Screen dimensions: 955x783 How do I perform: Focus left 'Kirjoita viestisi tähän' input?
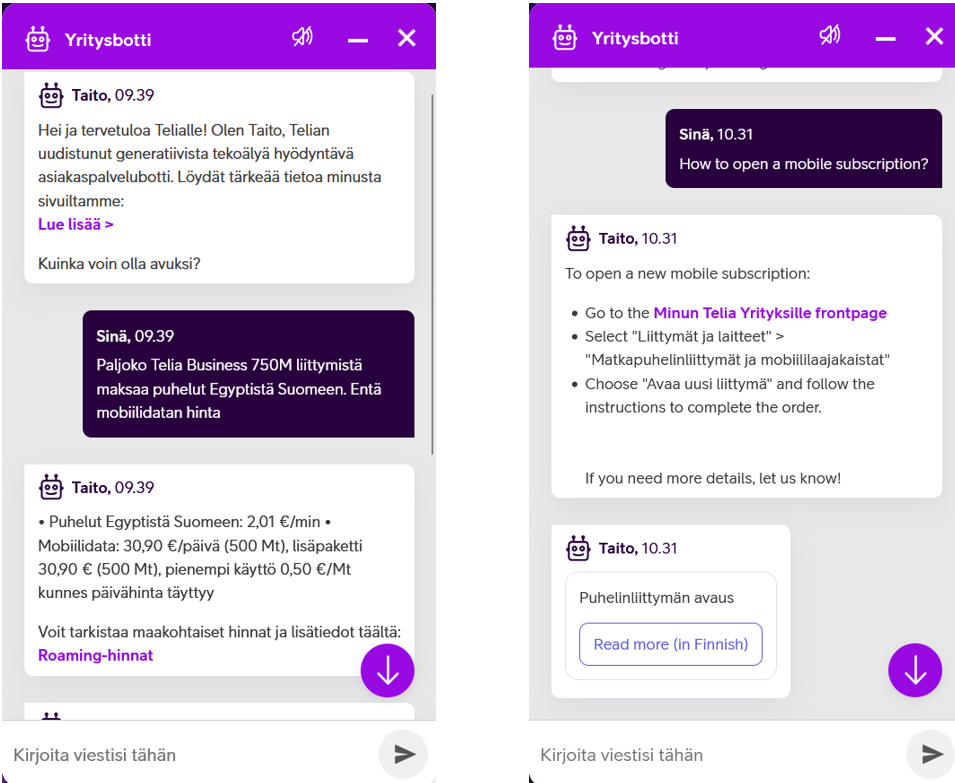[189, 755]
